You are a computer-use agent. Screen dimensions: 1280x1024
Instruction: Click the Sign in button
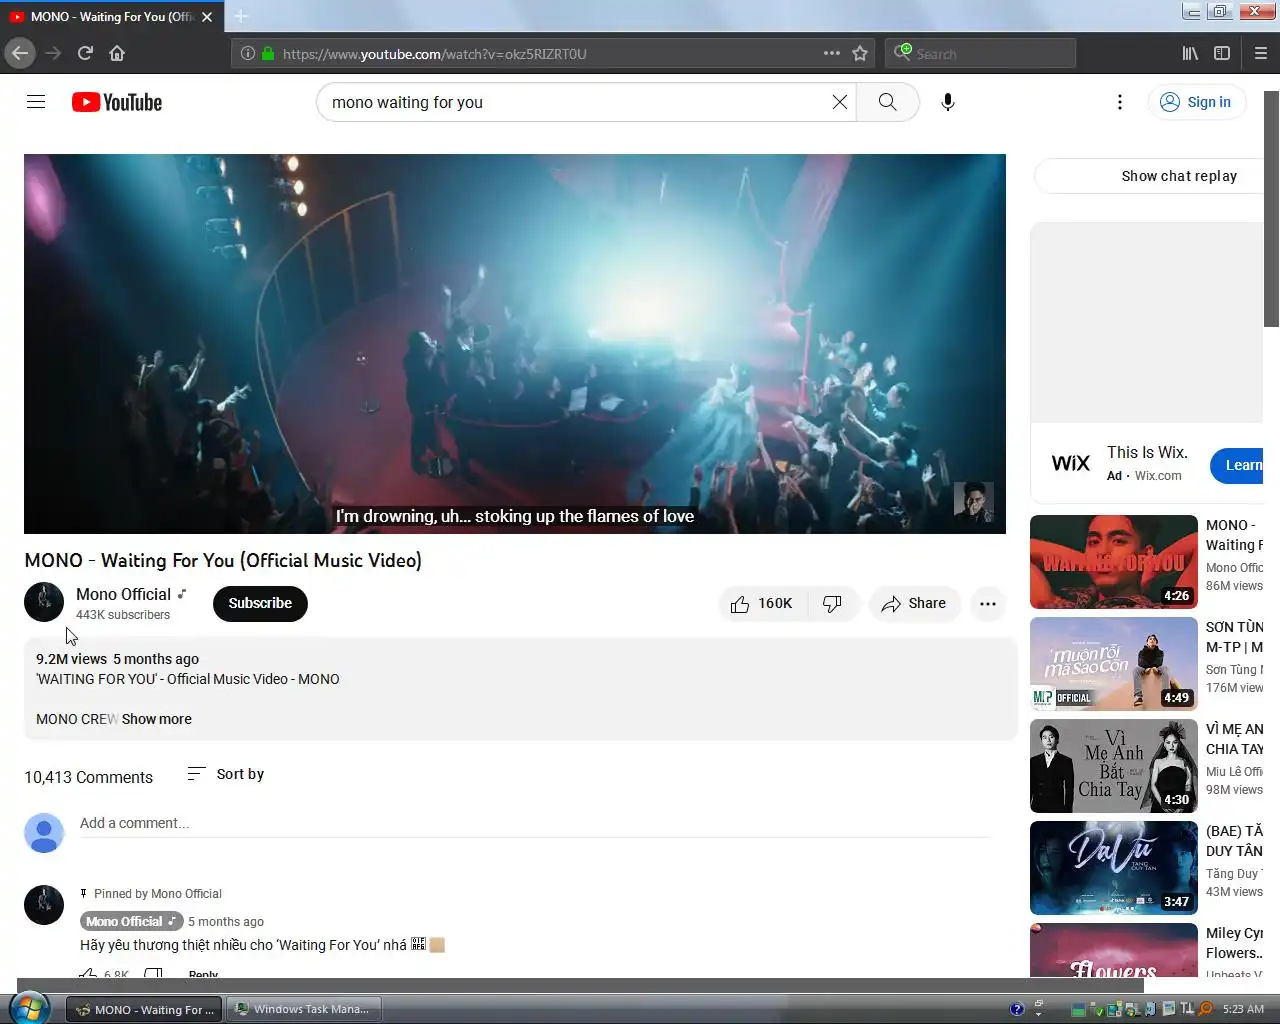click(1196, 102)
